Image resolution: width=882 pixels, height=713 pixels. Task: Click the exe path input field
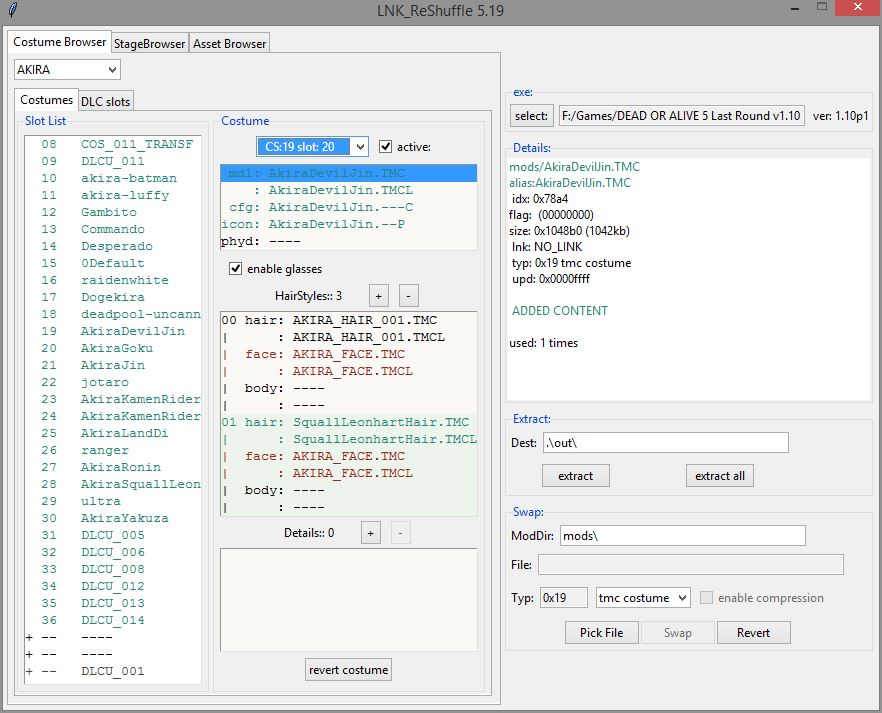click(682, 116)
